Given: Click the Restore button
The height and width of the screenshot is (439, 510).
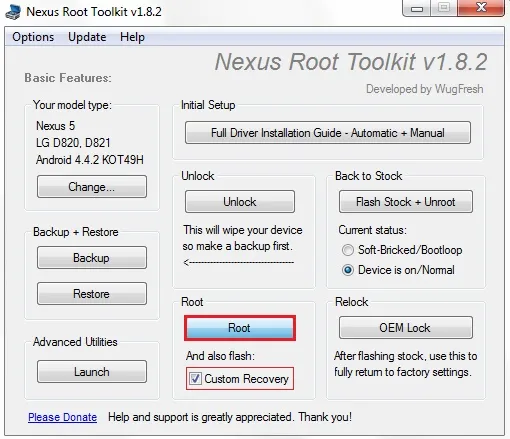Looking at the screenshot, I should pos(92,294).
